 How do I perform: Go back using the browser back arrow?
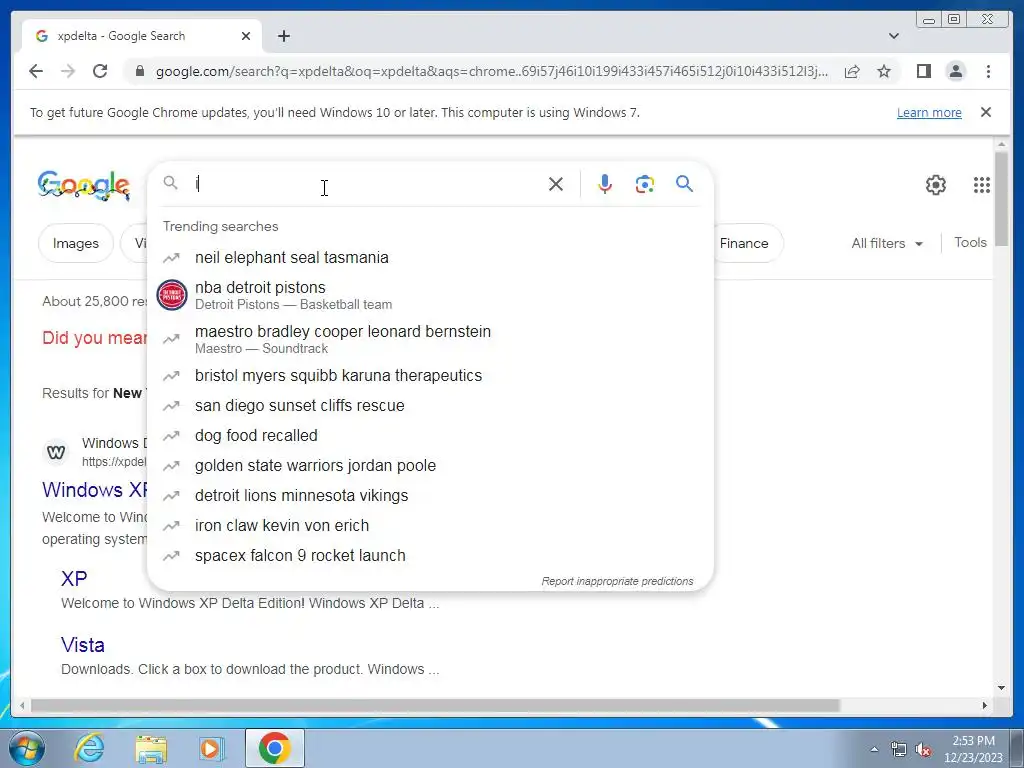(x=36, y=71)
